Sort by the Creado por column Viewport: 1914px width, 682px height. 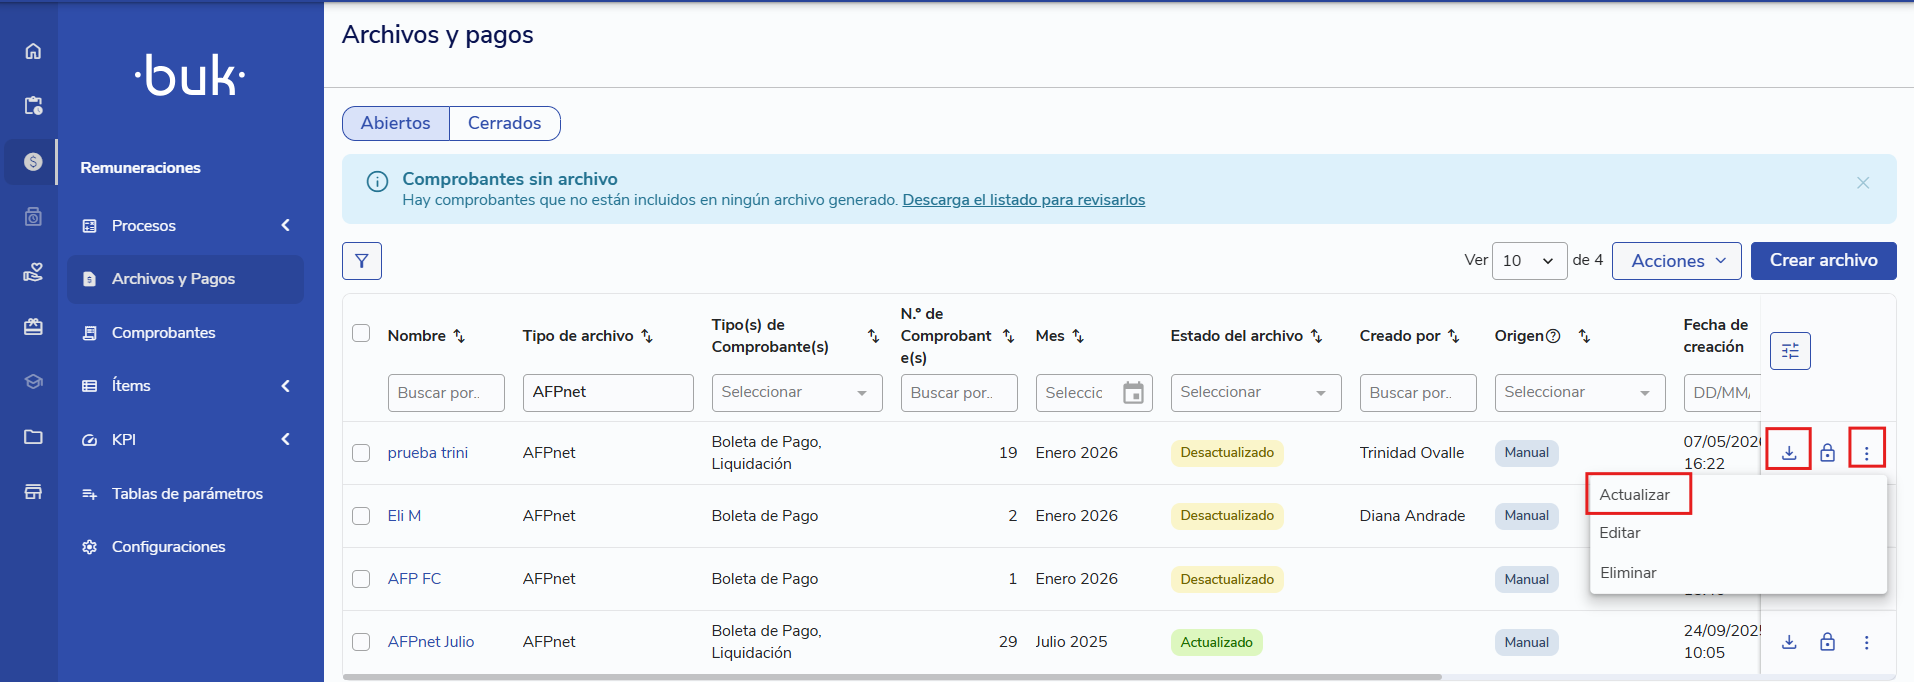pos(1454,336)
